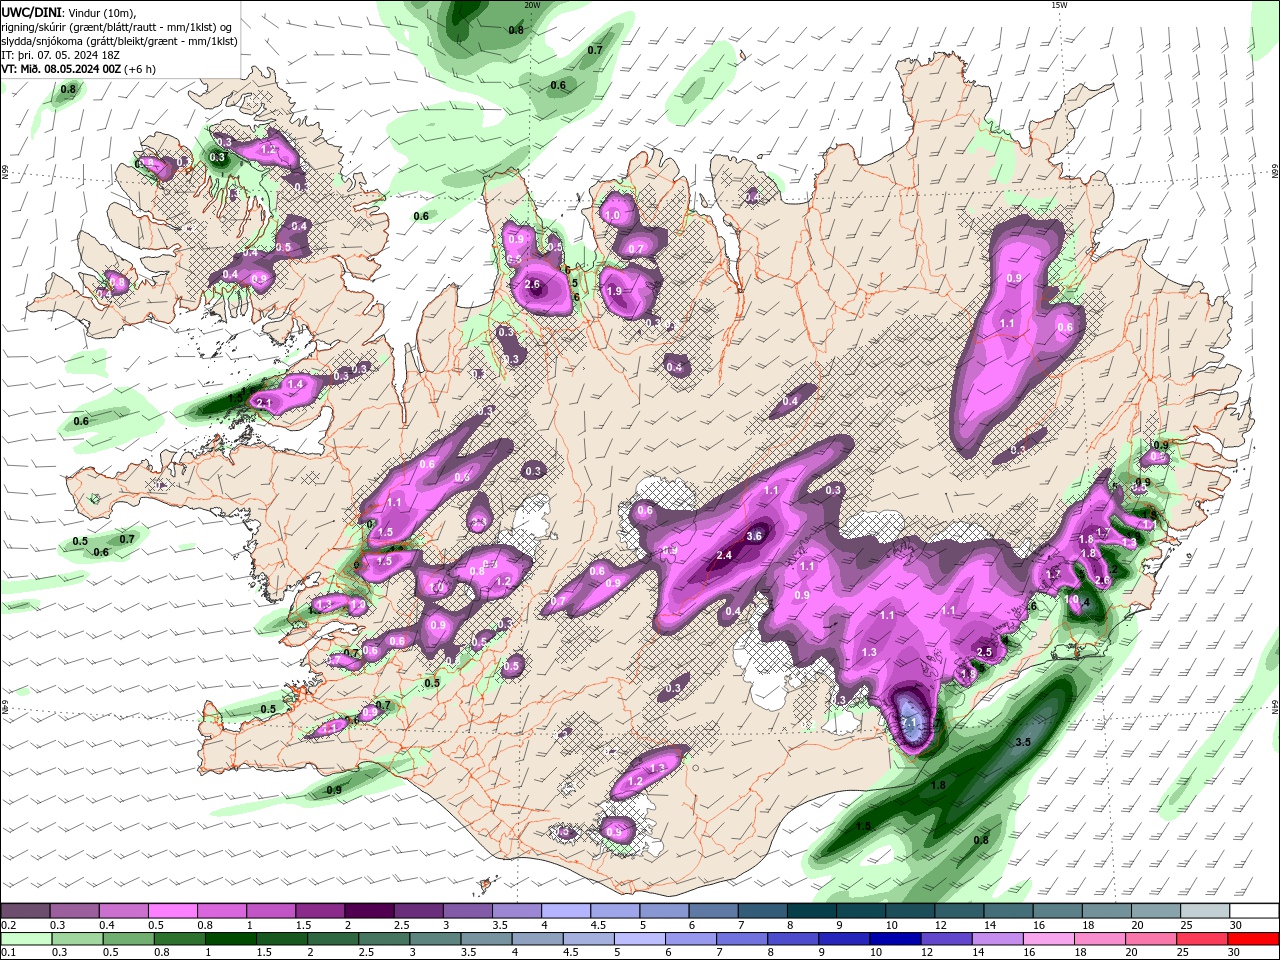The height and width of the screenshot is (960, 1280).
Task: Pick the periwinkle swatch after snow scale 4.5
Action: coord(614,912)
